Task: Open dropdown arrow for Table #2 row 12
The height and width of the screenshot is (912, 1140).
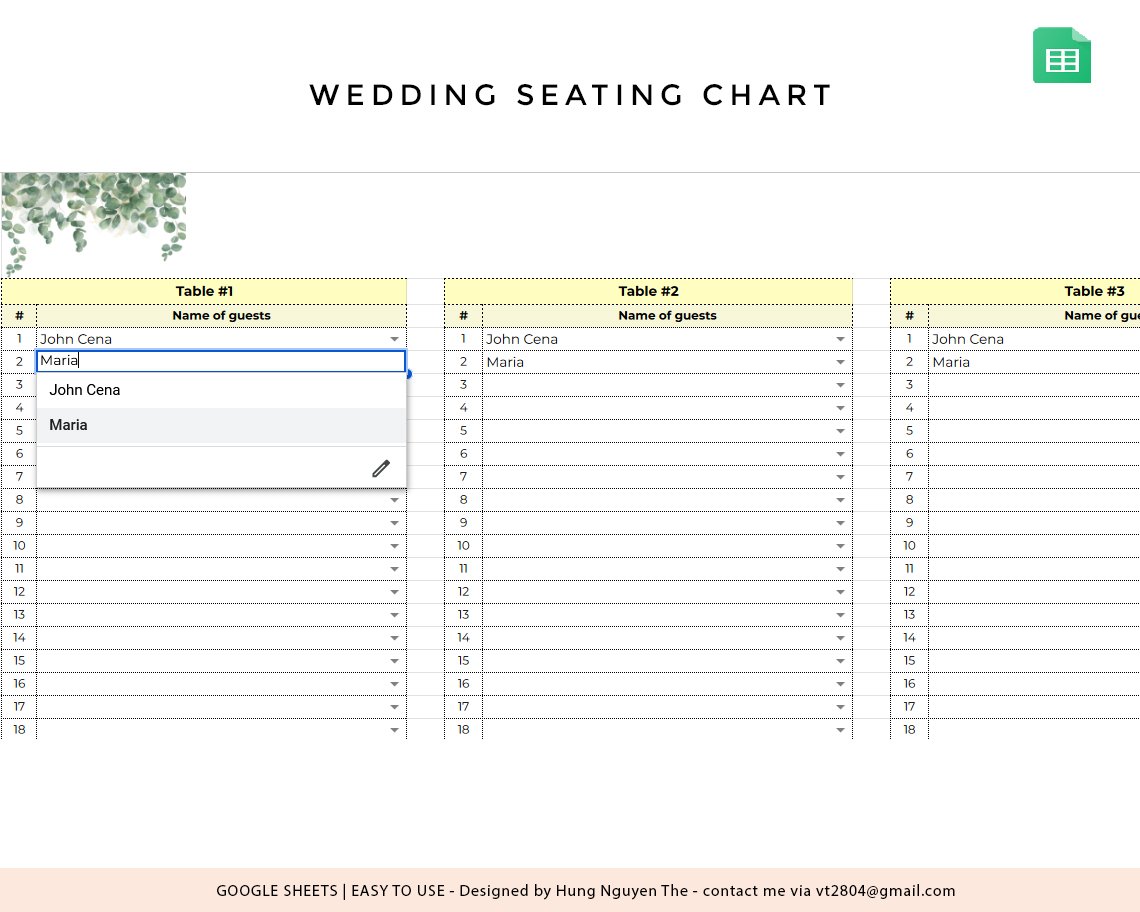Action: tap(840, 592)
